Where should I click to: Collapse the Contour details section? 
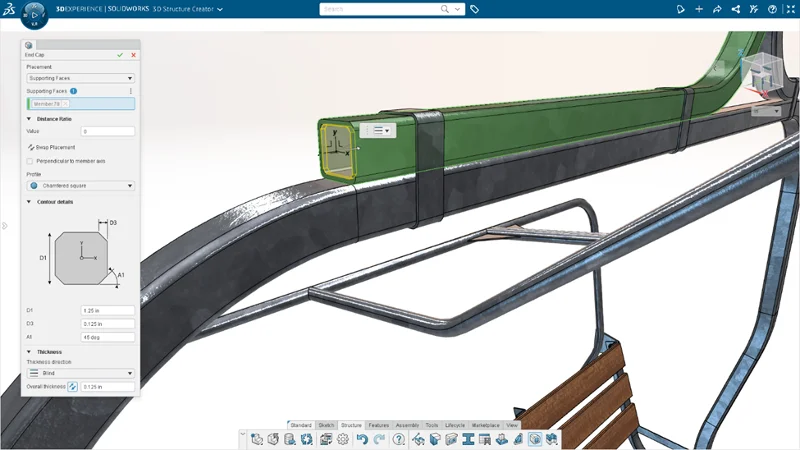pyautogui.click(x=29, y=202)
